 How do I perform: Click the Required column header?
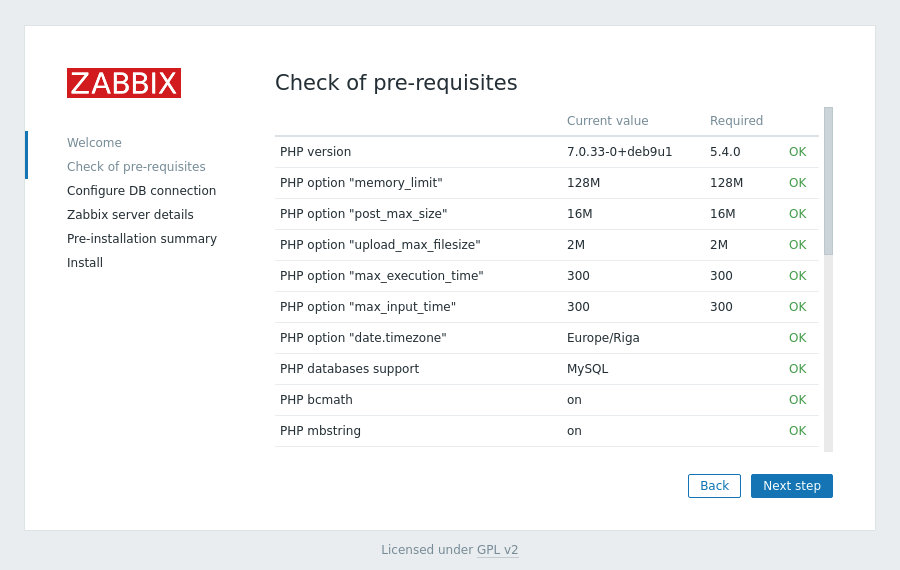(x=736, y=121)
